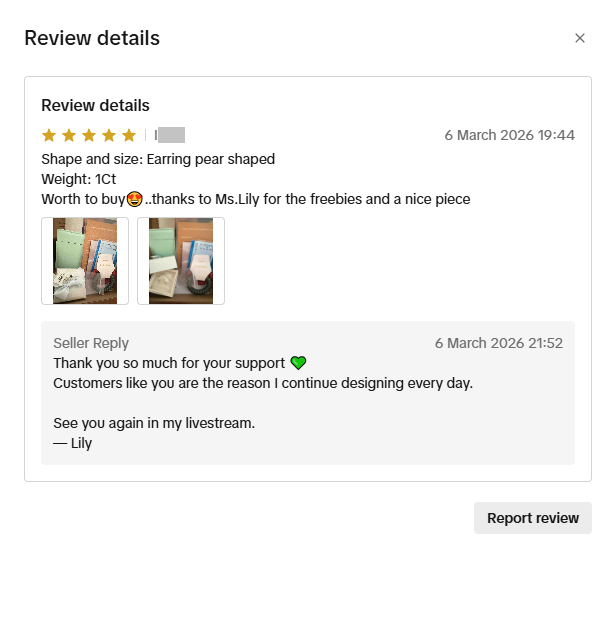Open the second review photo thumbnail
616x617 pixels.
pos(181,261)
